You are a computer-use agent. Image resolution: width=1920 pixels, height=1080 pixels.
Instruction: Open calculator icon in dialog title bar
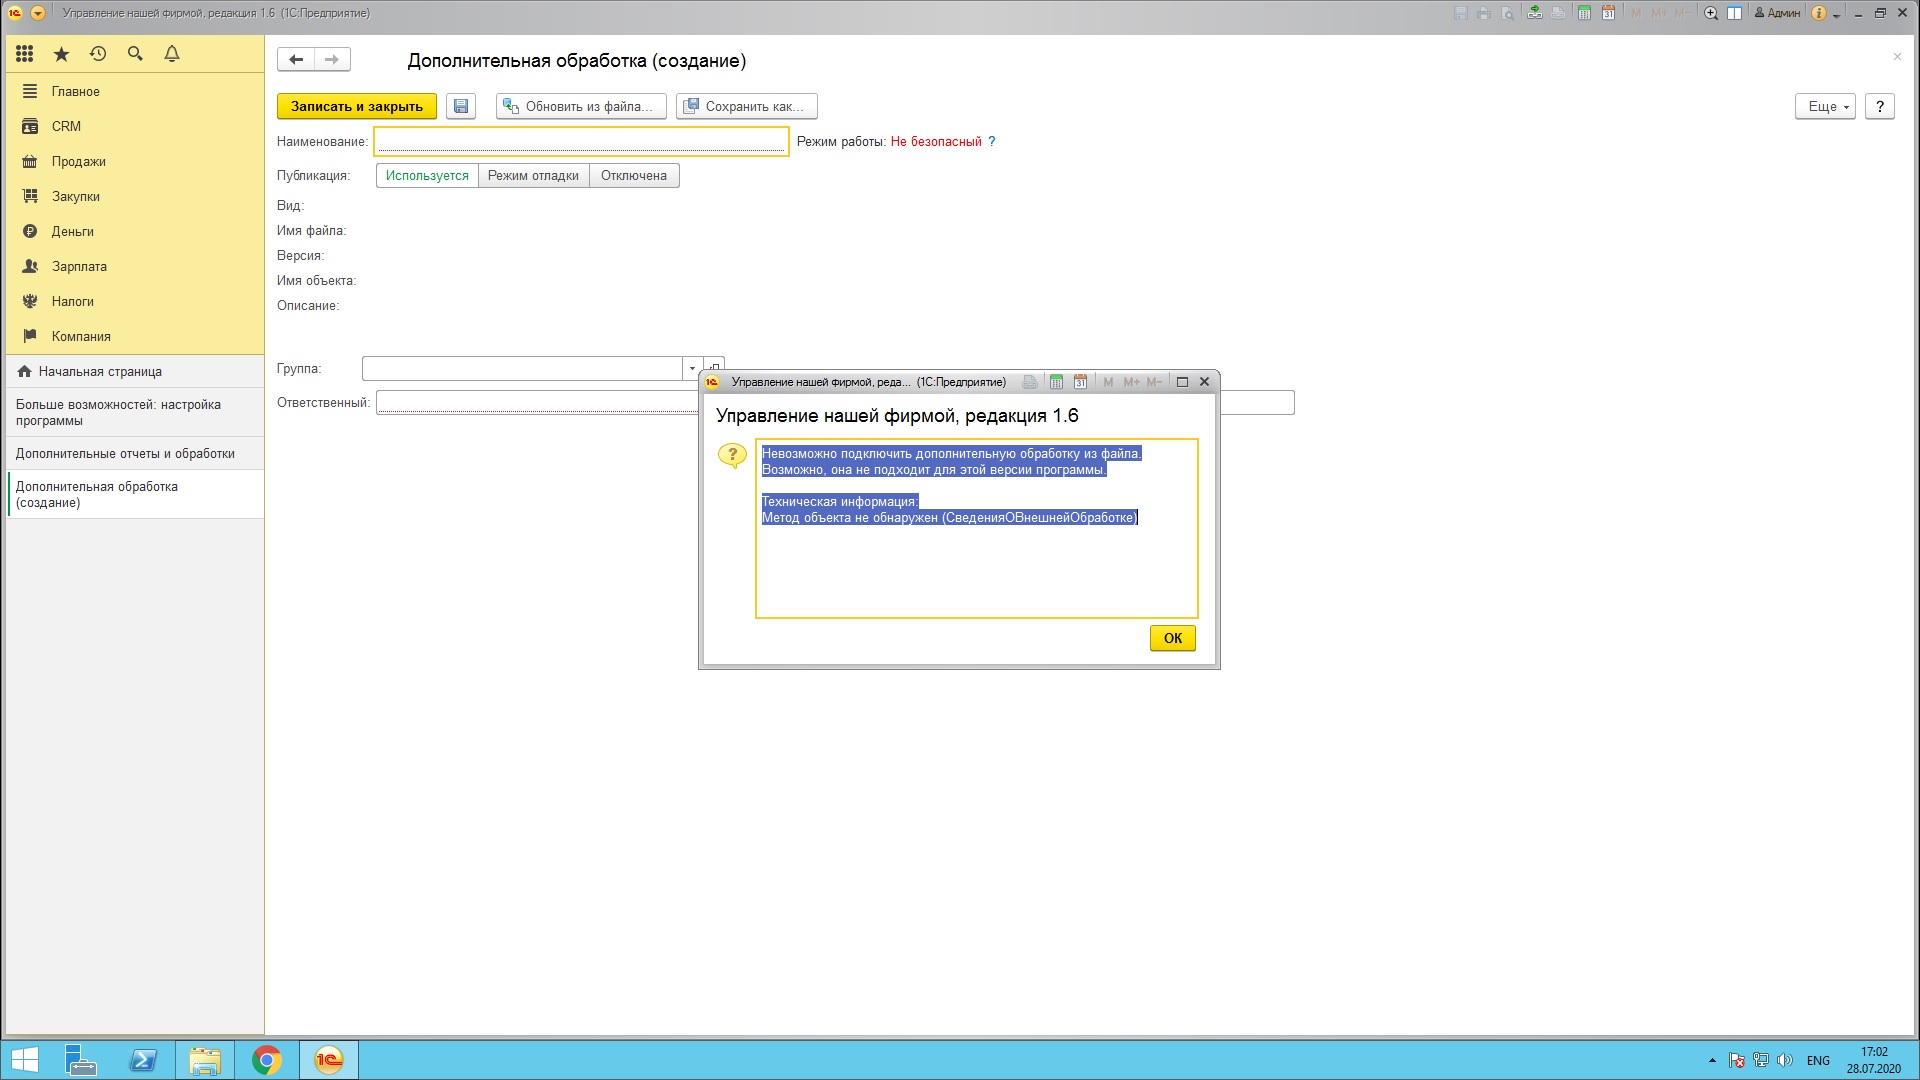click(1056, 382)
